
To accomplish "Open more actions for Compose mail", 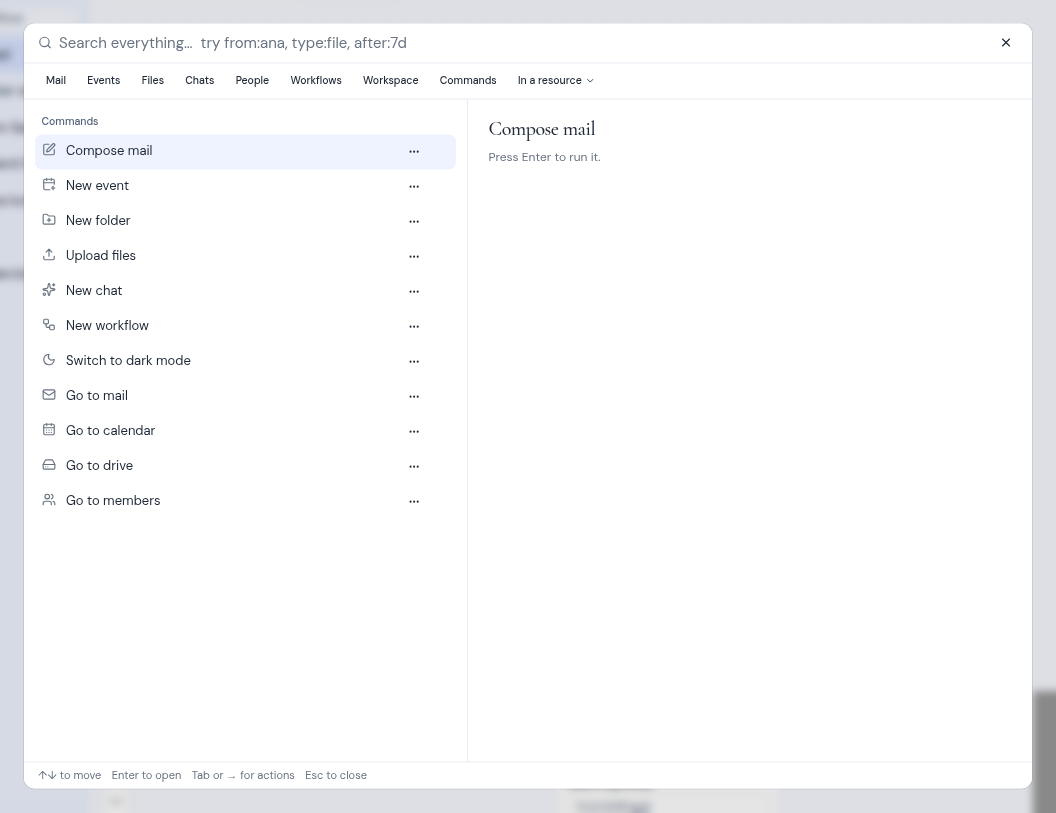I will [x=414, y=152].
